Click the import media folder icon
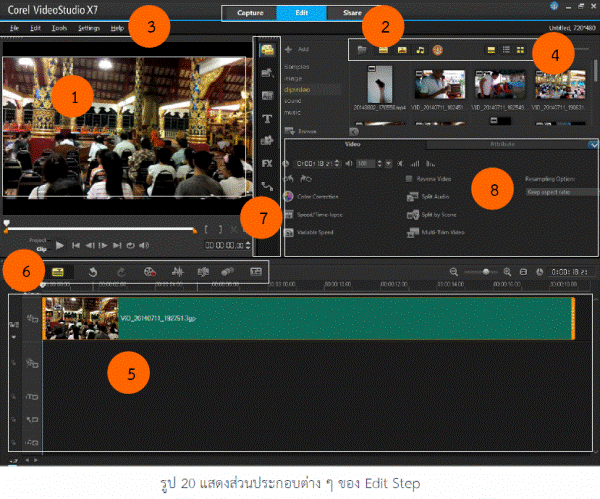This screenshot has height=499, width=600. [x=362, y=50]
